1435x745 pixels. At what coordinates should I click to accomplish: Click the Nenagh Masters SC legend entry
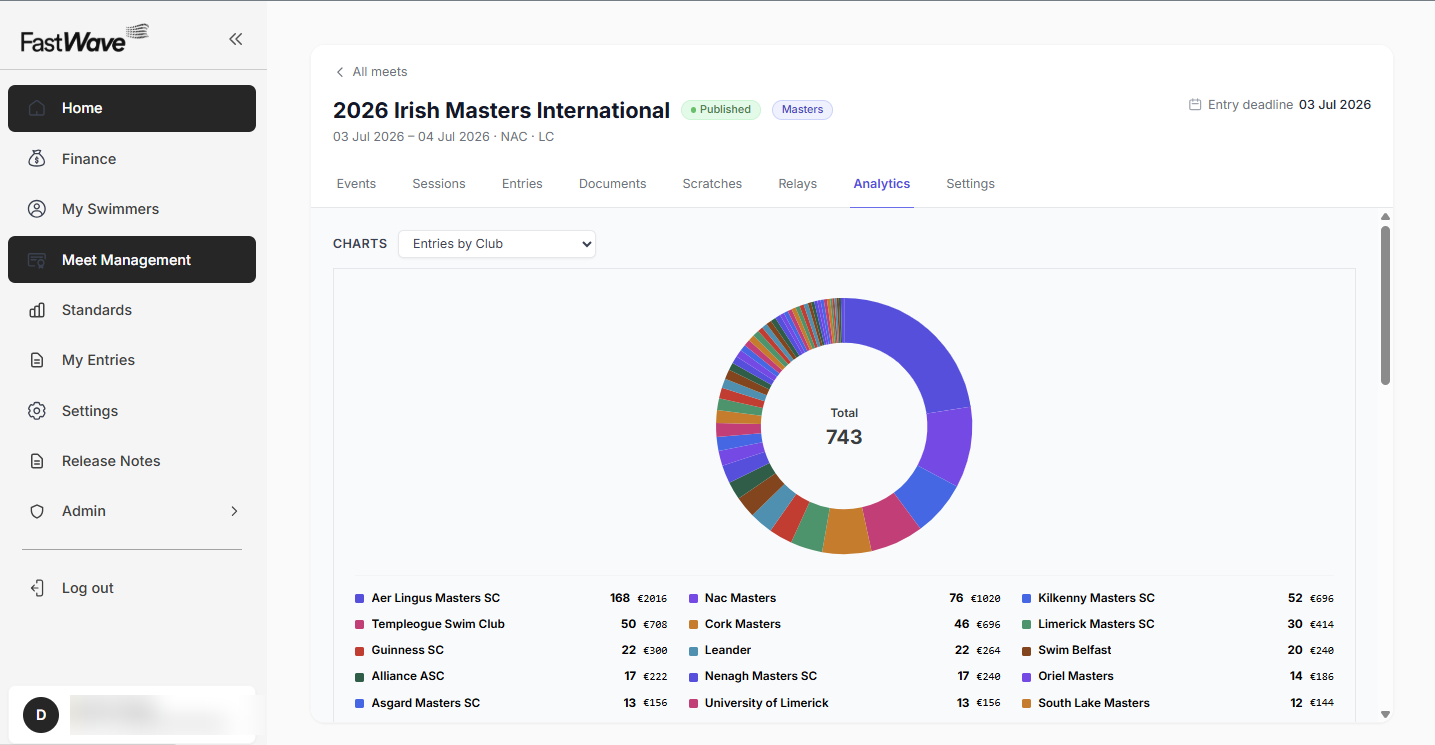pyautogui.click(x=844, y=676)
